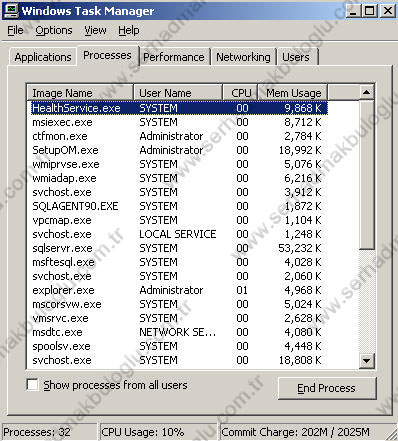Image resolution: width=398 pixels, height=441 pixels.
Task: Select the mscorsvw.exe process
Action: pos(179,304)
